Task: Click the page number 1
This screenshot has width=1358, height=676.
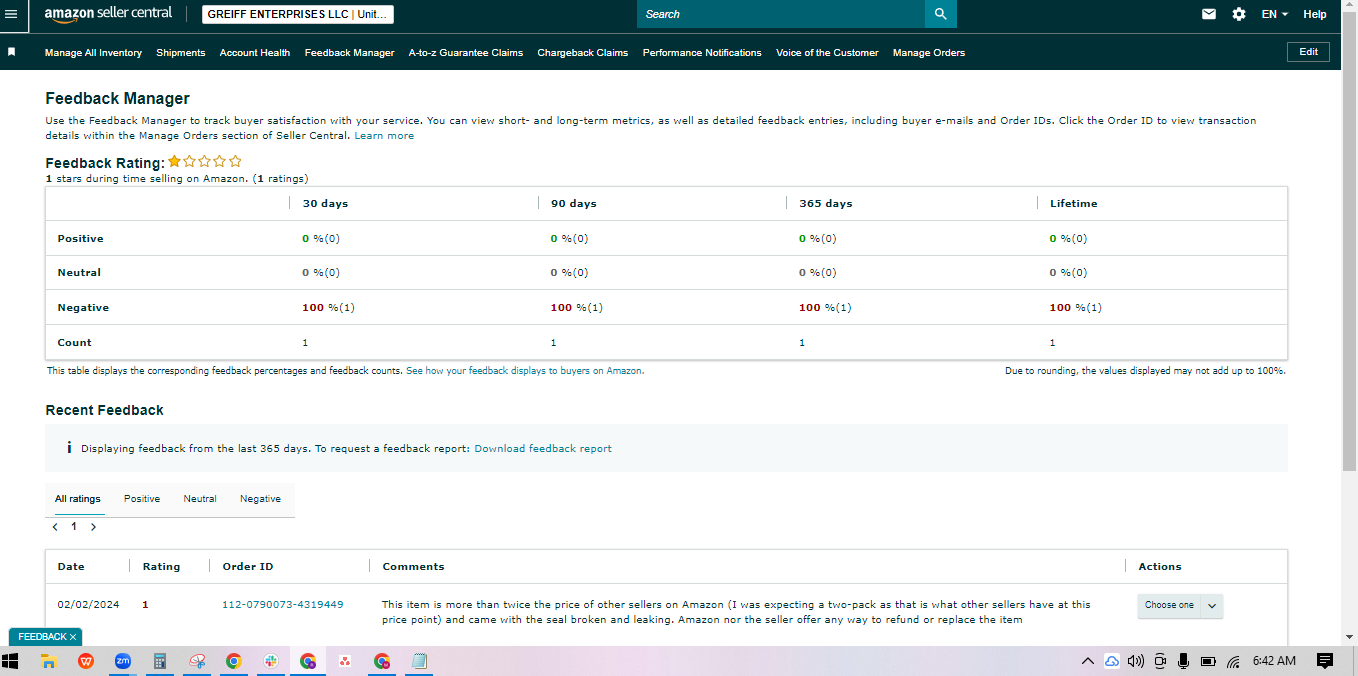Action: coord(74,526)
